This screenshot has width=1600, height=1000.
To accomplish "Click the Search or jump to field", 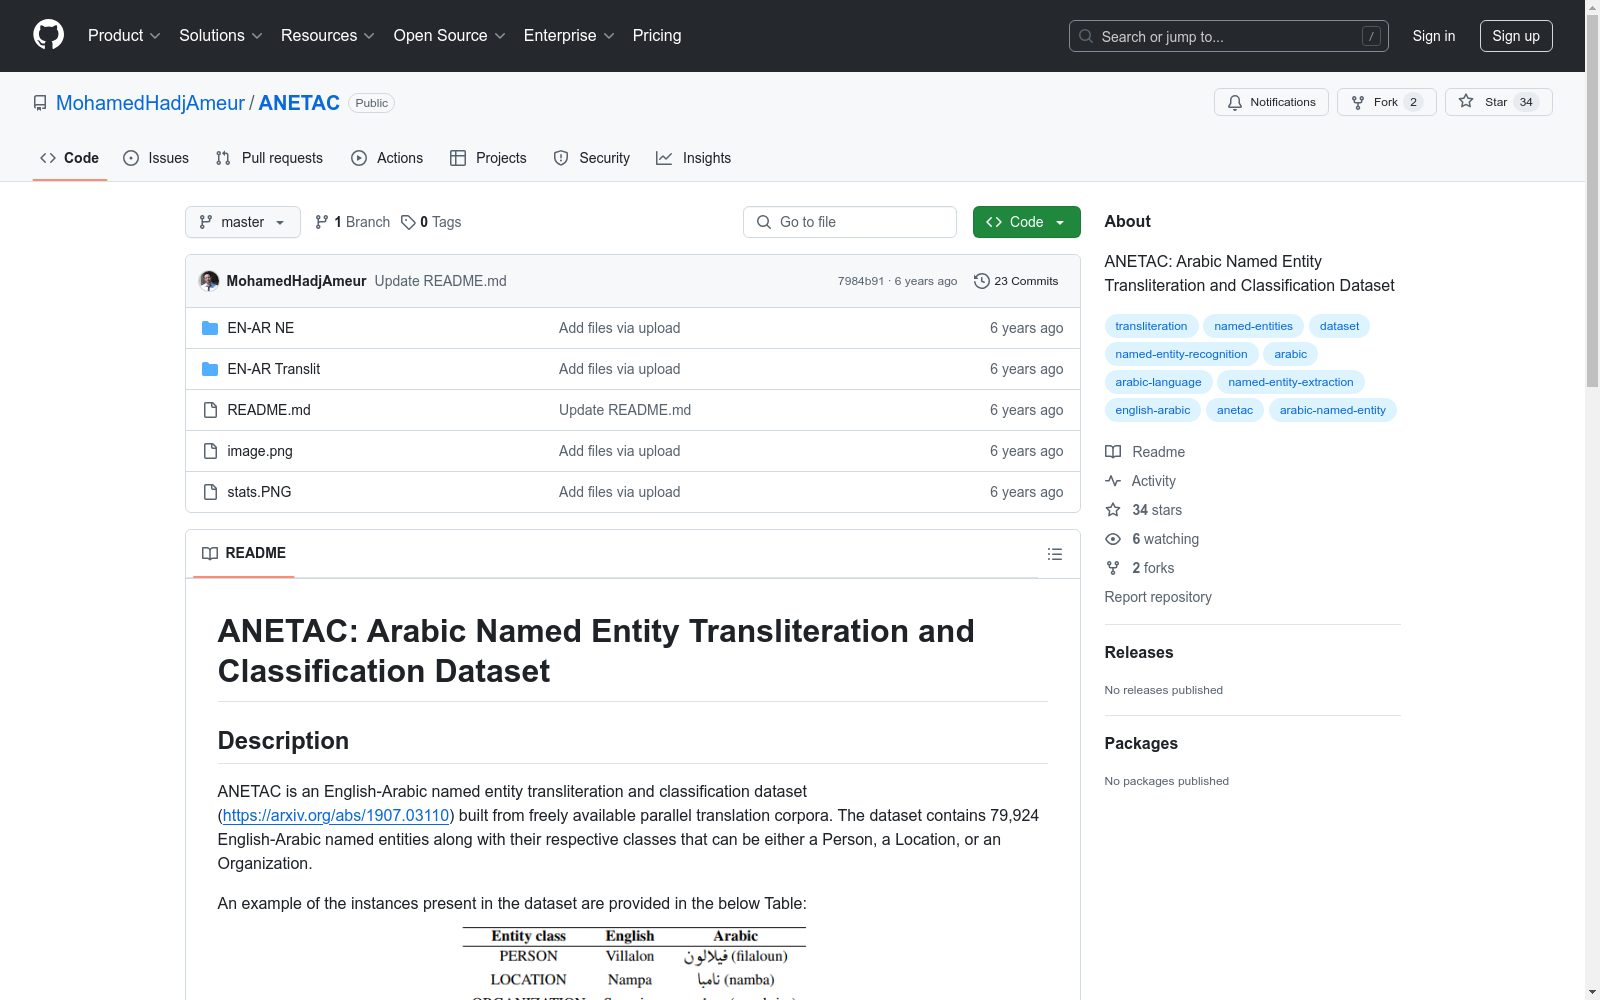I will point(1229,36).
